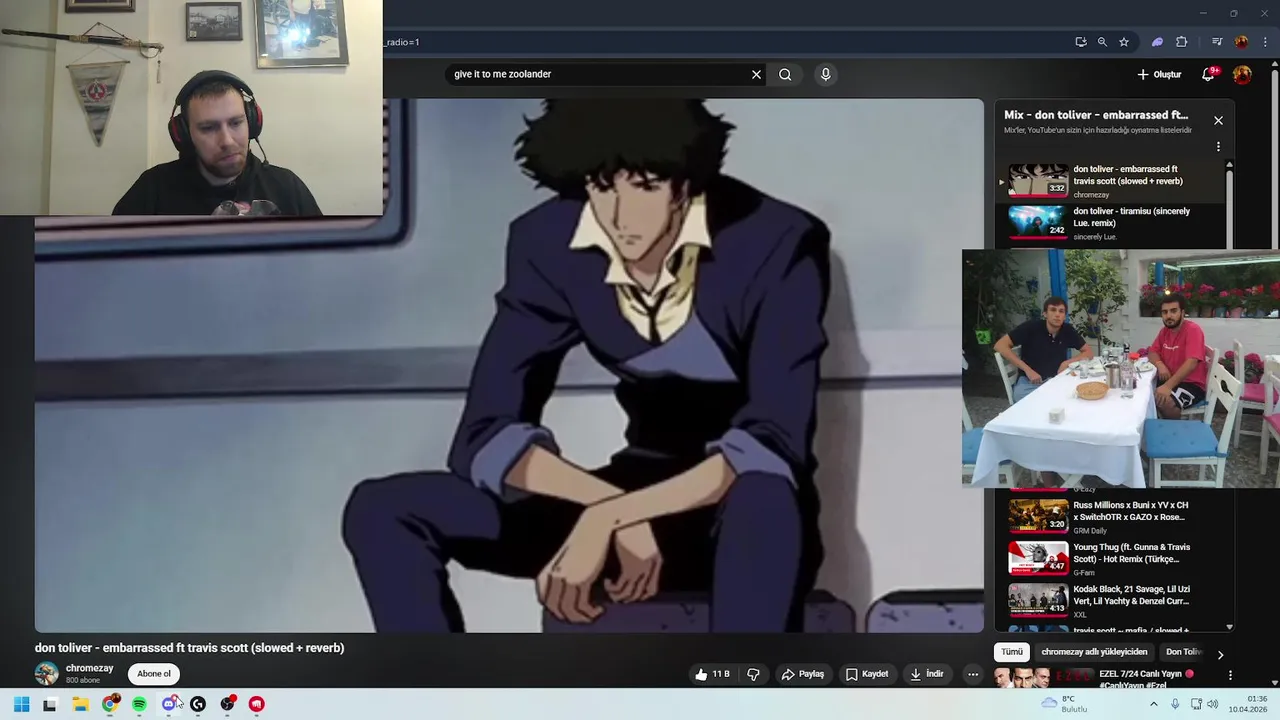Save the video with Kaydet
The image size is (1280, 720).
click(x=867, y=674)
